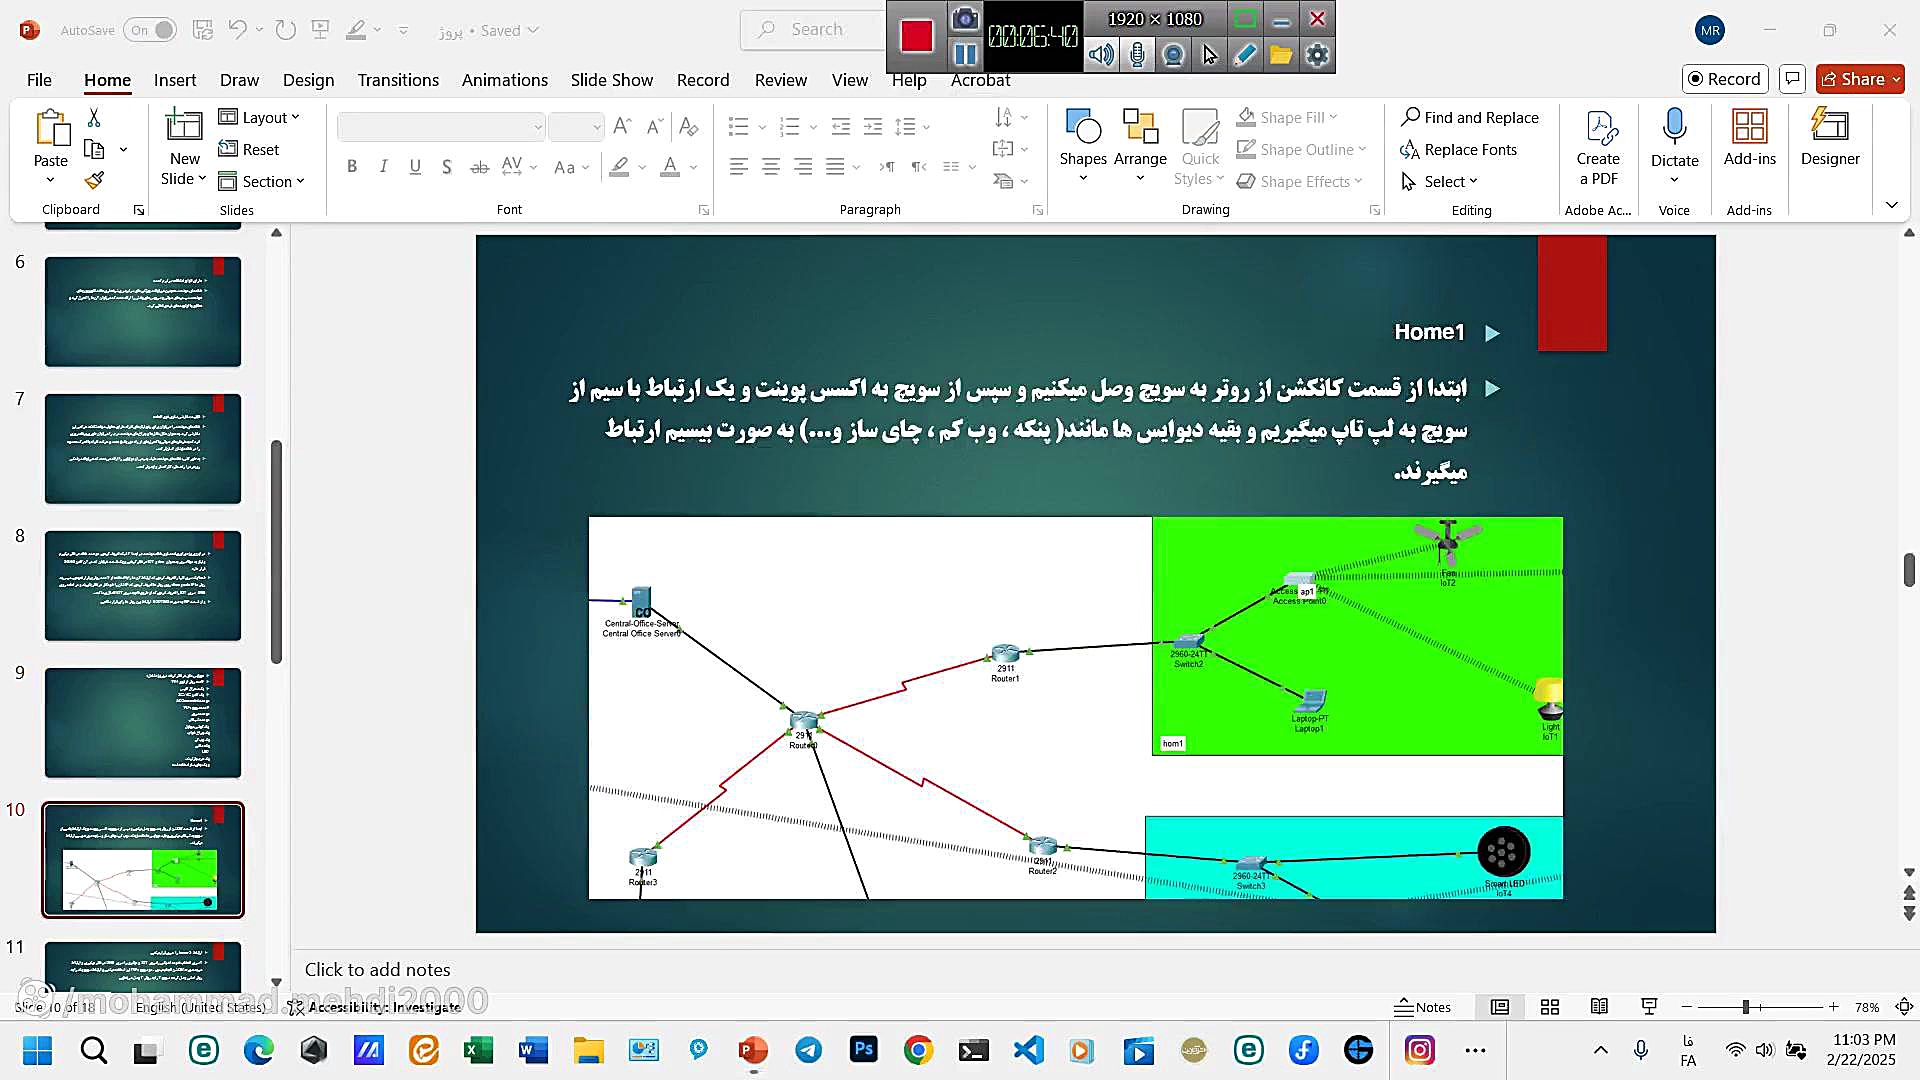Screen dimensions: 1920x1080
Task: Click the Center align icon
Action: click(771, 167)
